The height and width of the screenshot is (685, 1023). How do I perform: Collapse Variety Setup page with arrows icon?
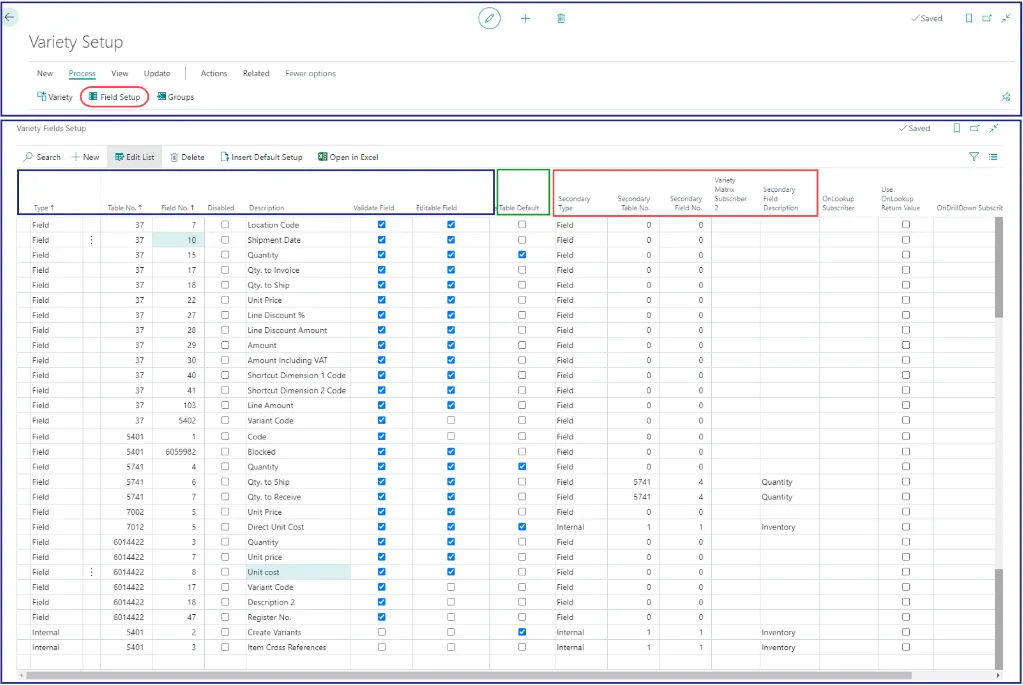click(x=1006, y=18)
